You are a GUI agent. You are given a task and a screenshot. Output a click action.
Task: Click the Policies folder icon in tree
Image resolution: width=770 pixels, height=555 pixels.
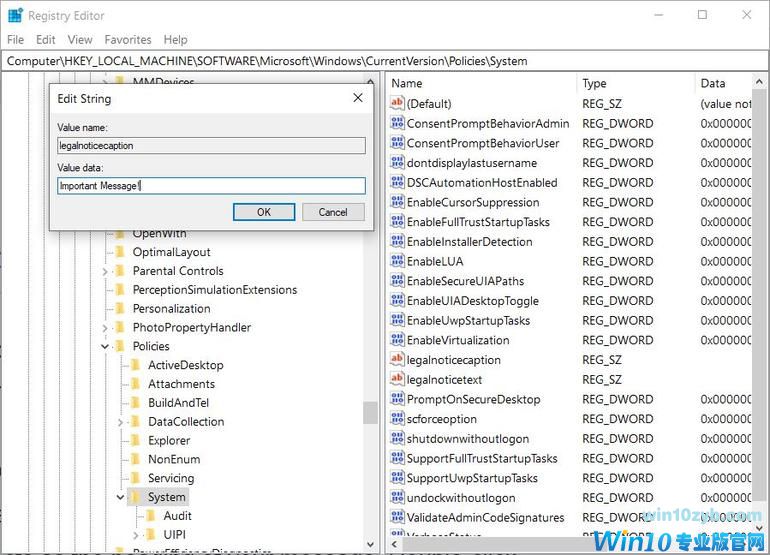120,346
